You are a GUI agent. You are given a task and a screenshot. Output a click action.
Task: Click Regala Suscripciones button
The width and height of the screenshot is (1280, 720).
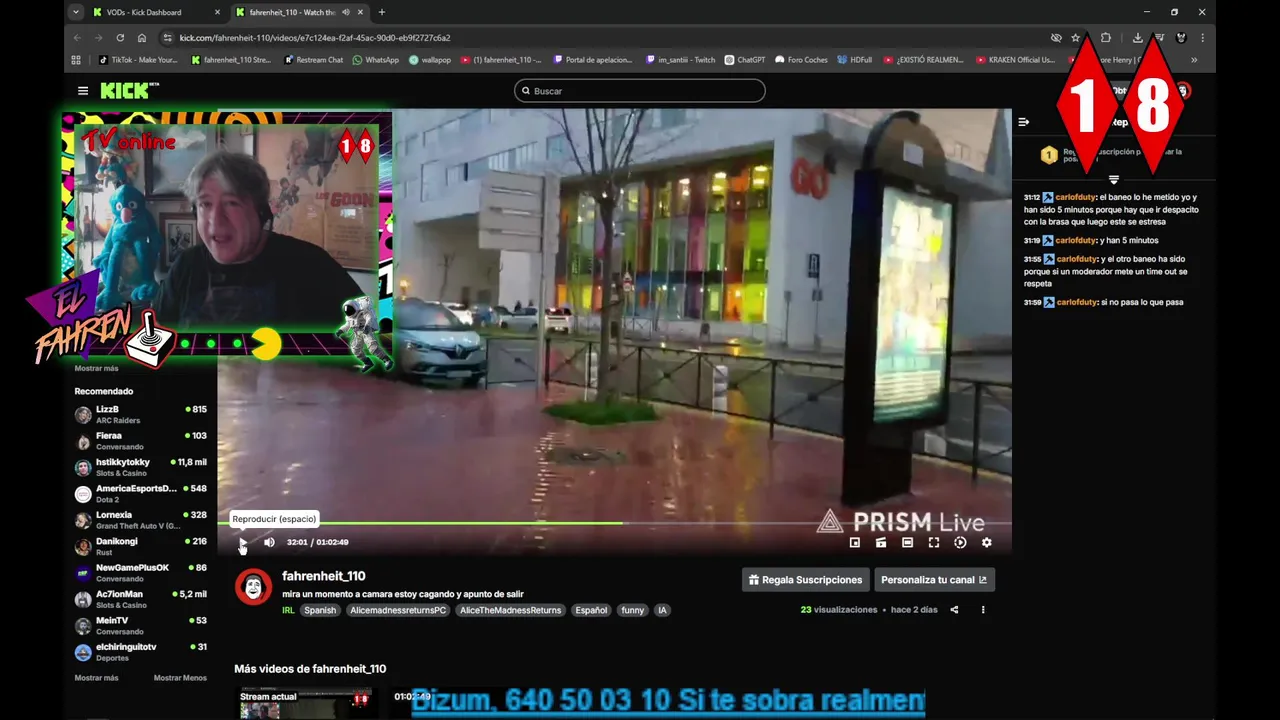(806, 580)
